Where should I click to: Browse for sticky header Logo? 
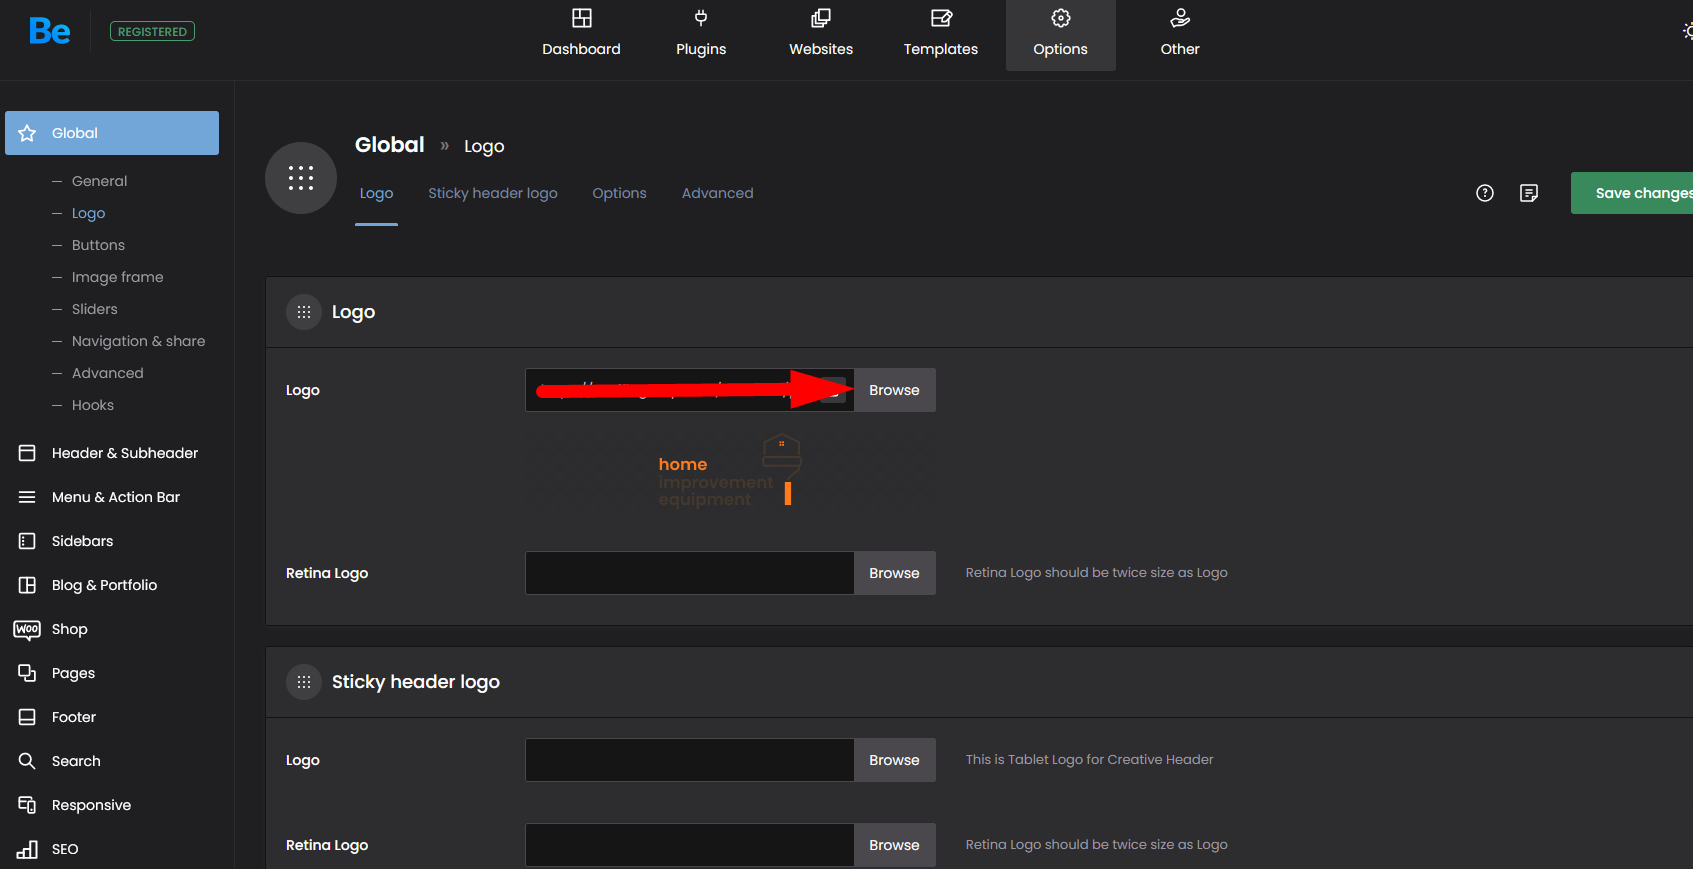(894, 760)
